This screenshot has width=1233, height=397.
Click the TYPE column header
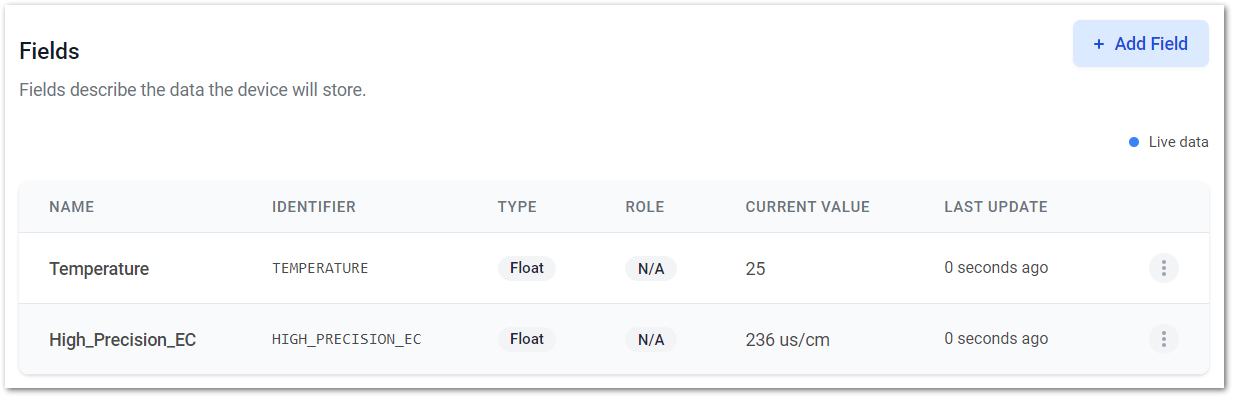coord(517,207)
